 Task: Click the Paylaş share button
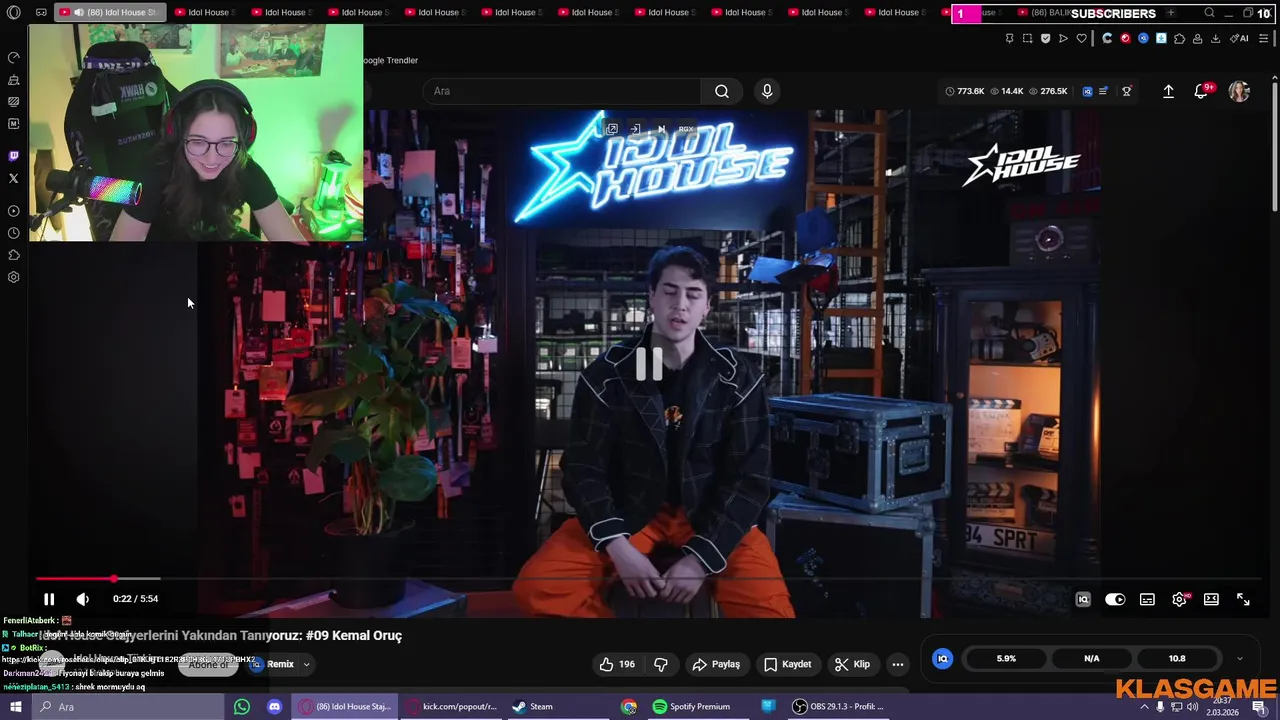(x=716, y=664)
